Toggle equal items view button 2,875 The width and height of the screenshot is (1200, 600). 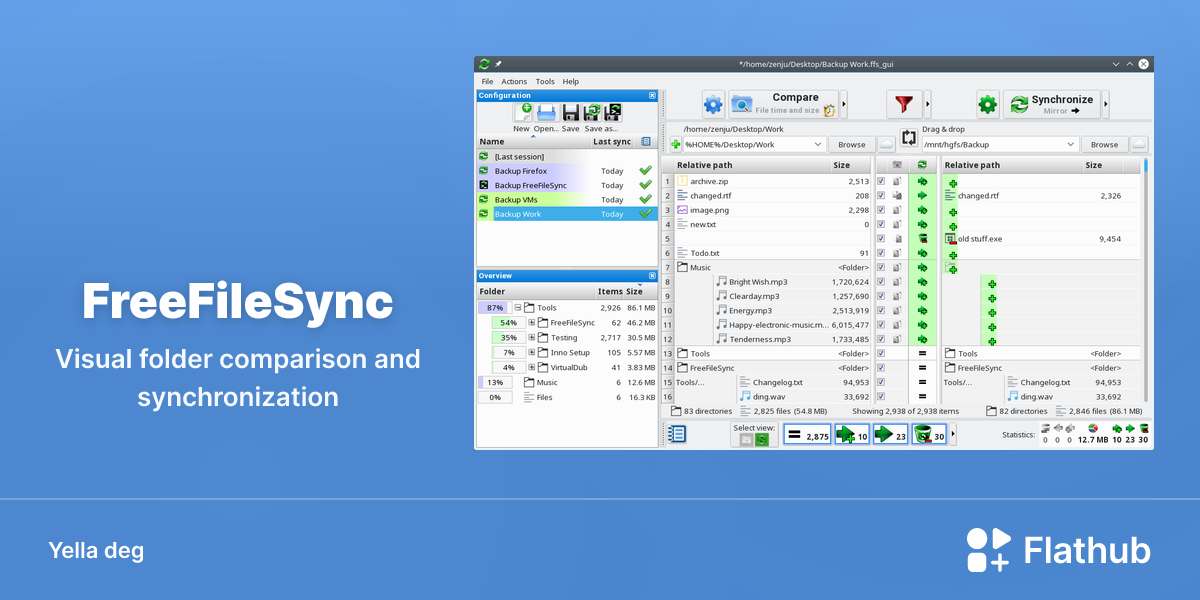coord(807,435)
